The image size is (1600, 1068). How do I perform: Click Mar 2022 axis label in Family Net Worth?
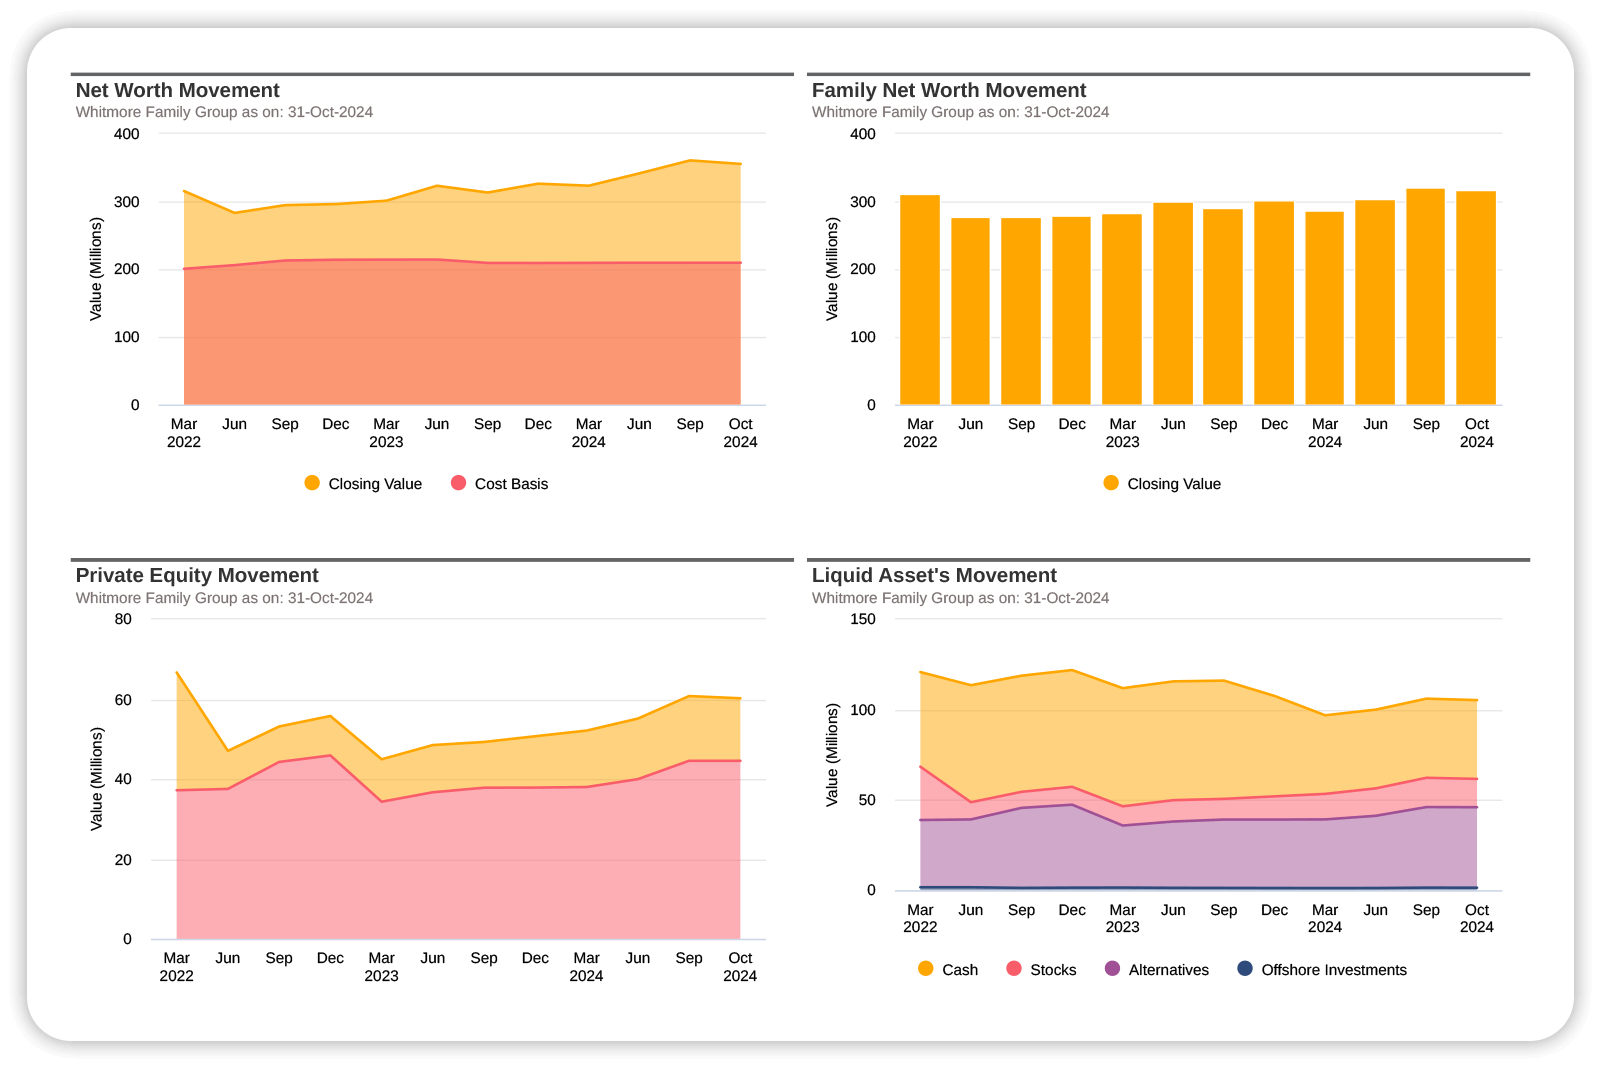pos(920,433)
